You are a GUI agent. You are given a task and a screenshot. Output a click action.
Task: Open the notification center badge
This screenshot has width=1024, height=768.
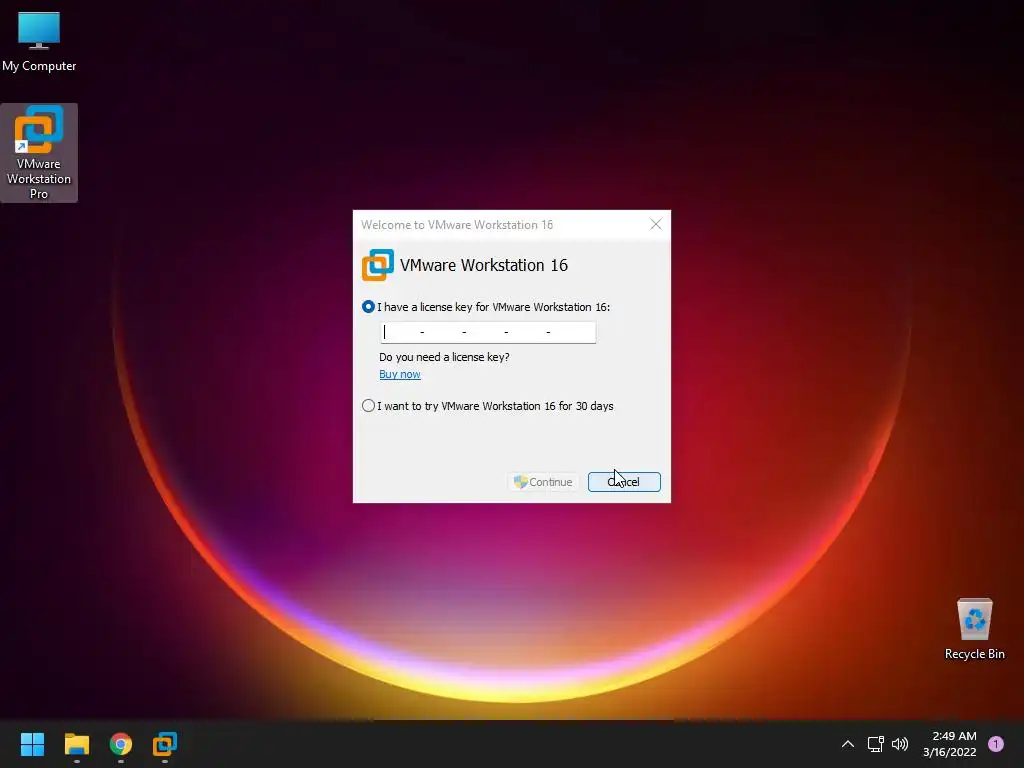click(x=996, y=744)
